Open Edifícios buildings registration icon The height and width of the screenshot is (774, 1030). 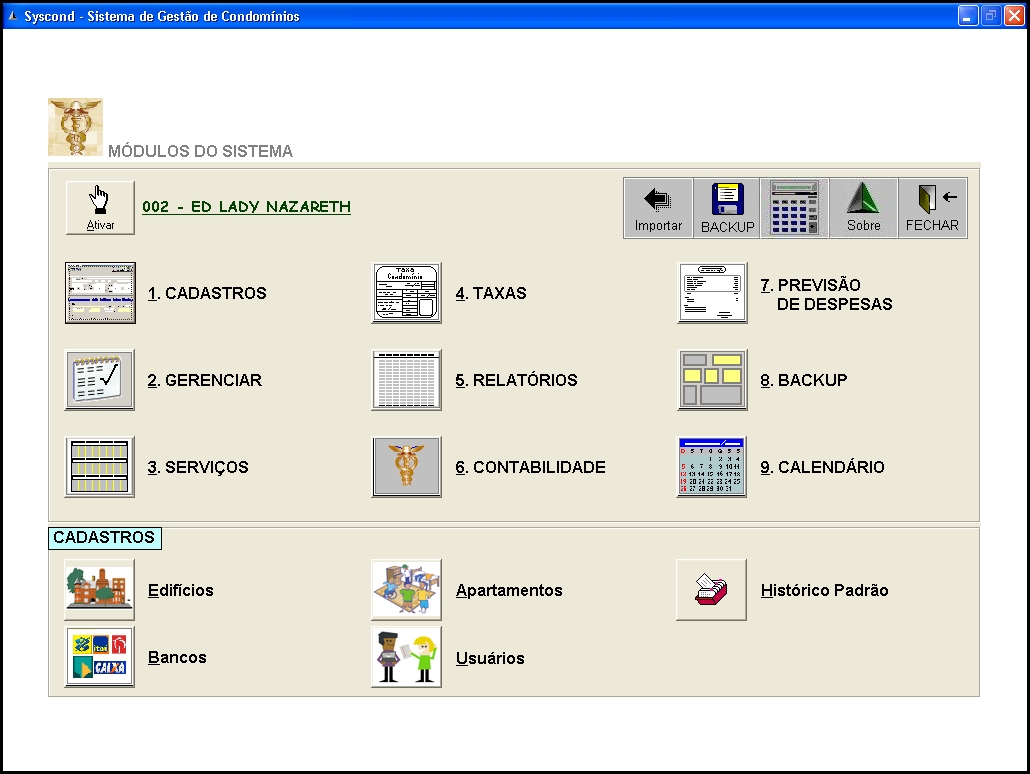coord(100,590)
